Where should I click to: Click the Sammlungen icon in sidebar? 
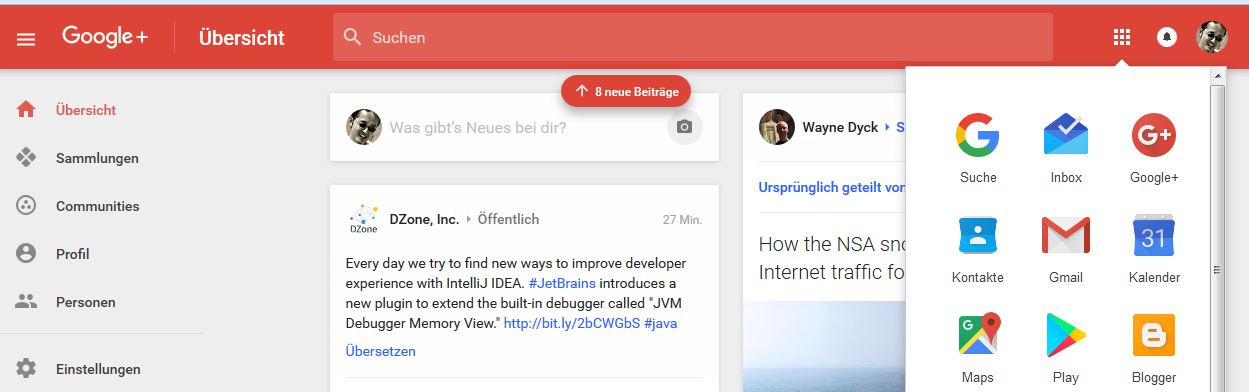[26, 158]
